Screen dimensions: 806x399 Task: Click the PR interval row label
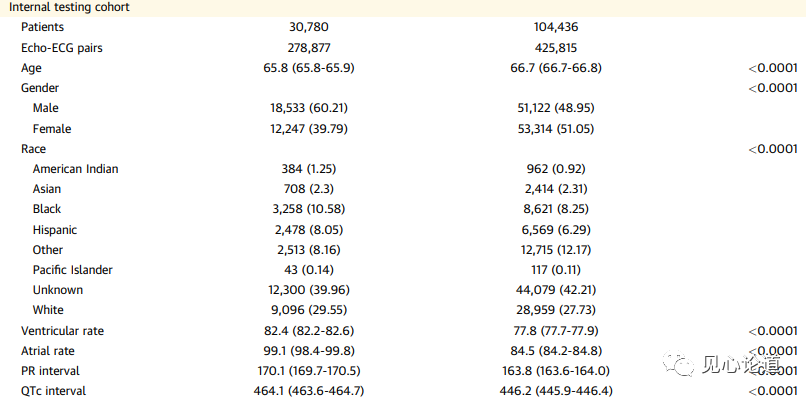pos(50,371)
